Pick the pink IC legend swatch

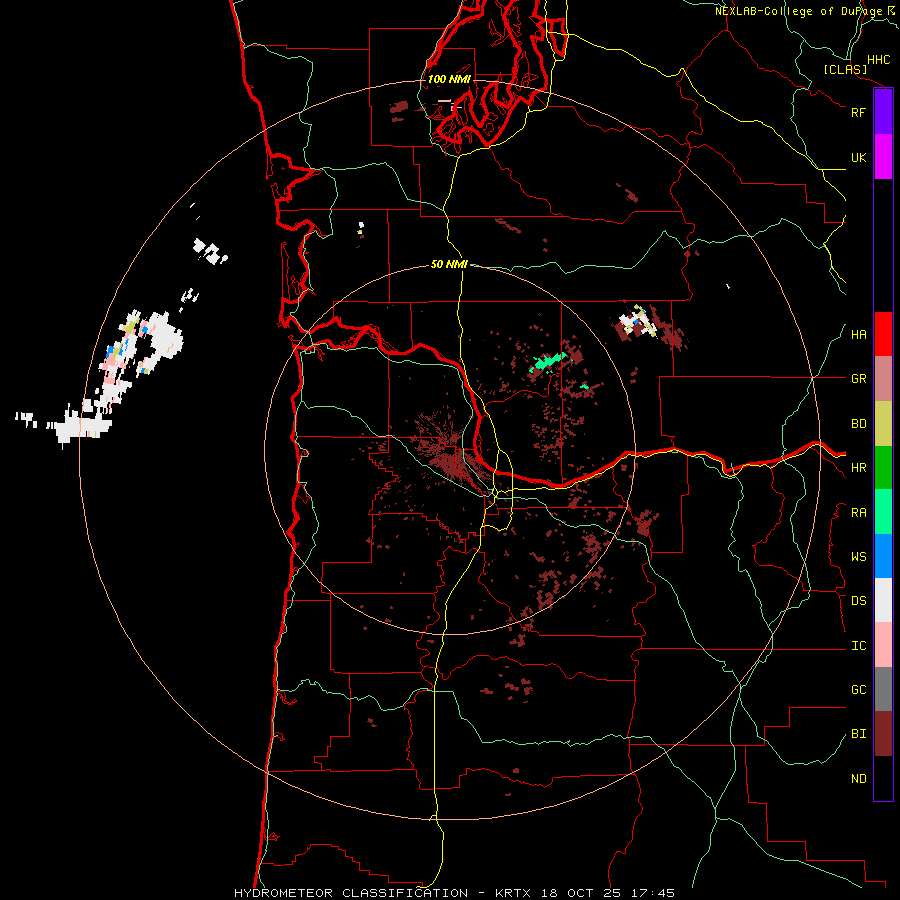pyautogui.click(x=883, y=645)
